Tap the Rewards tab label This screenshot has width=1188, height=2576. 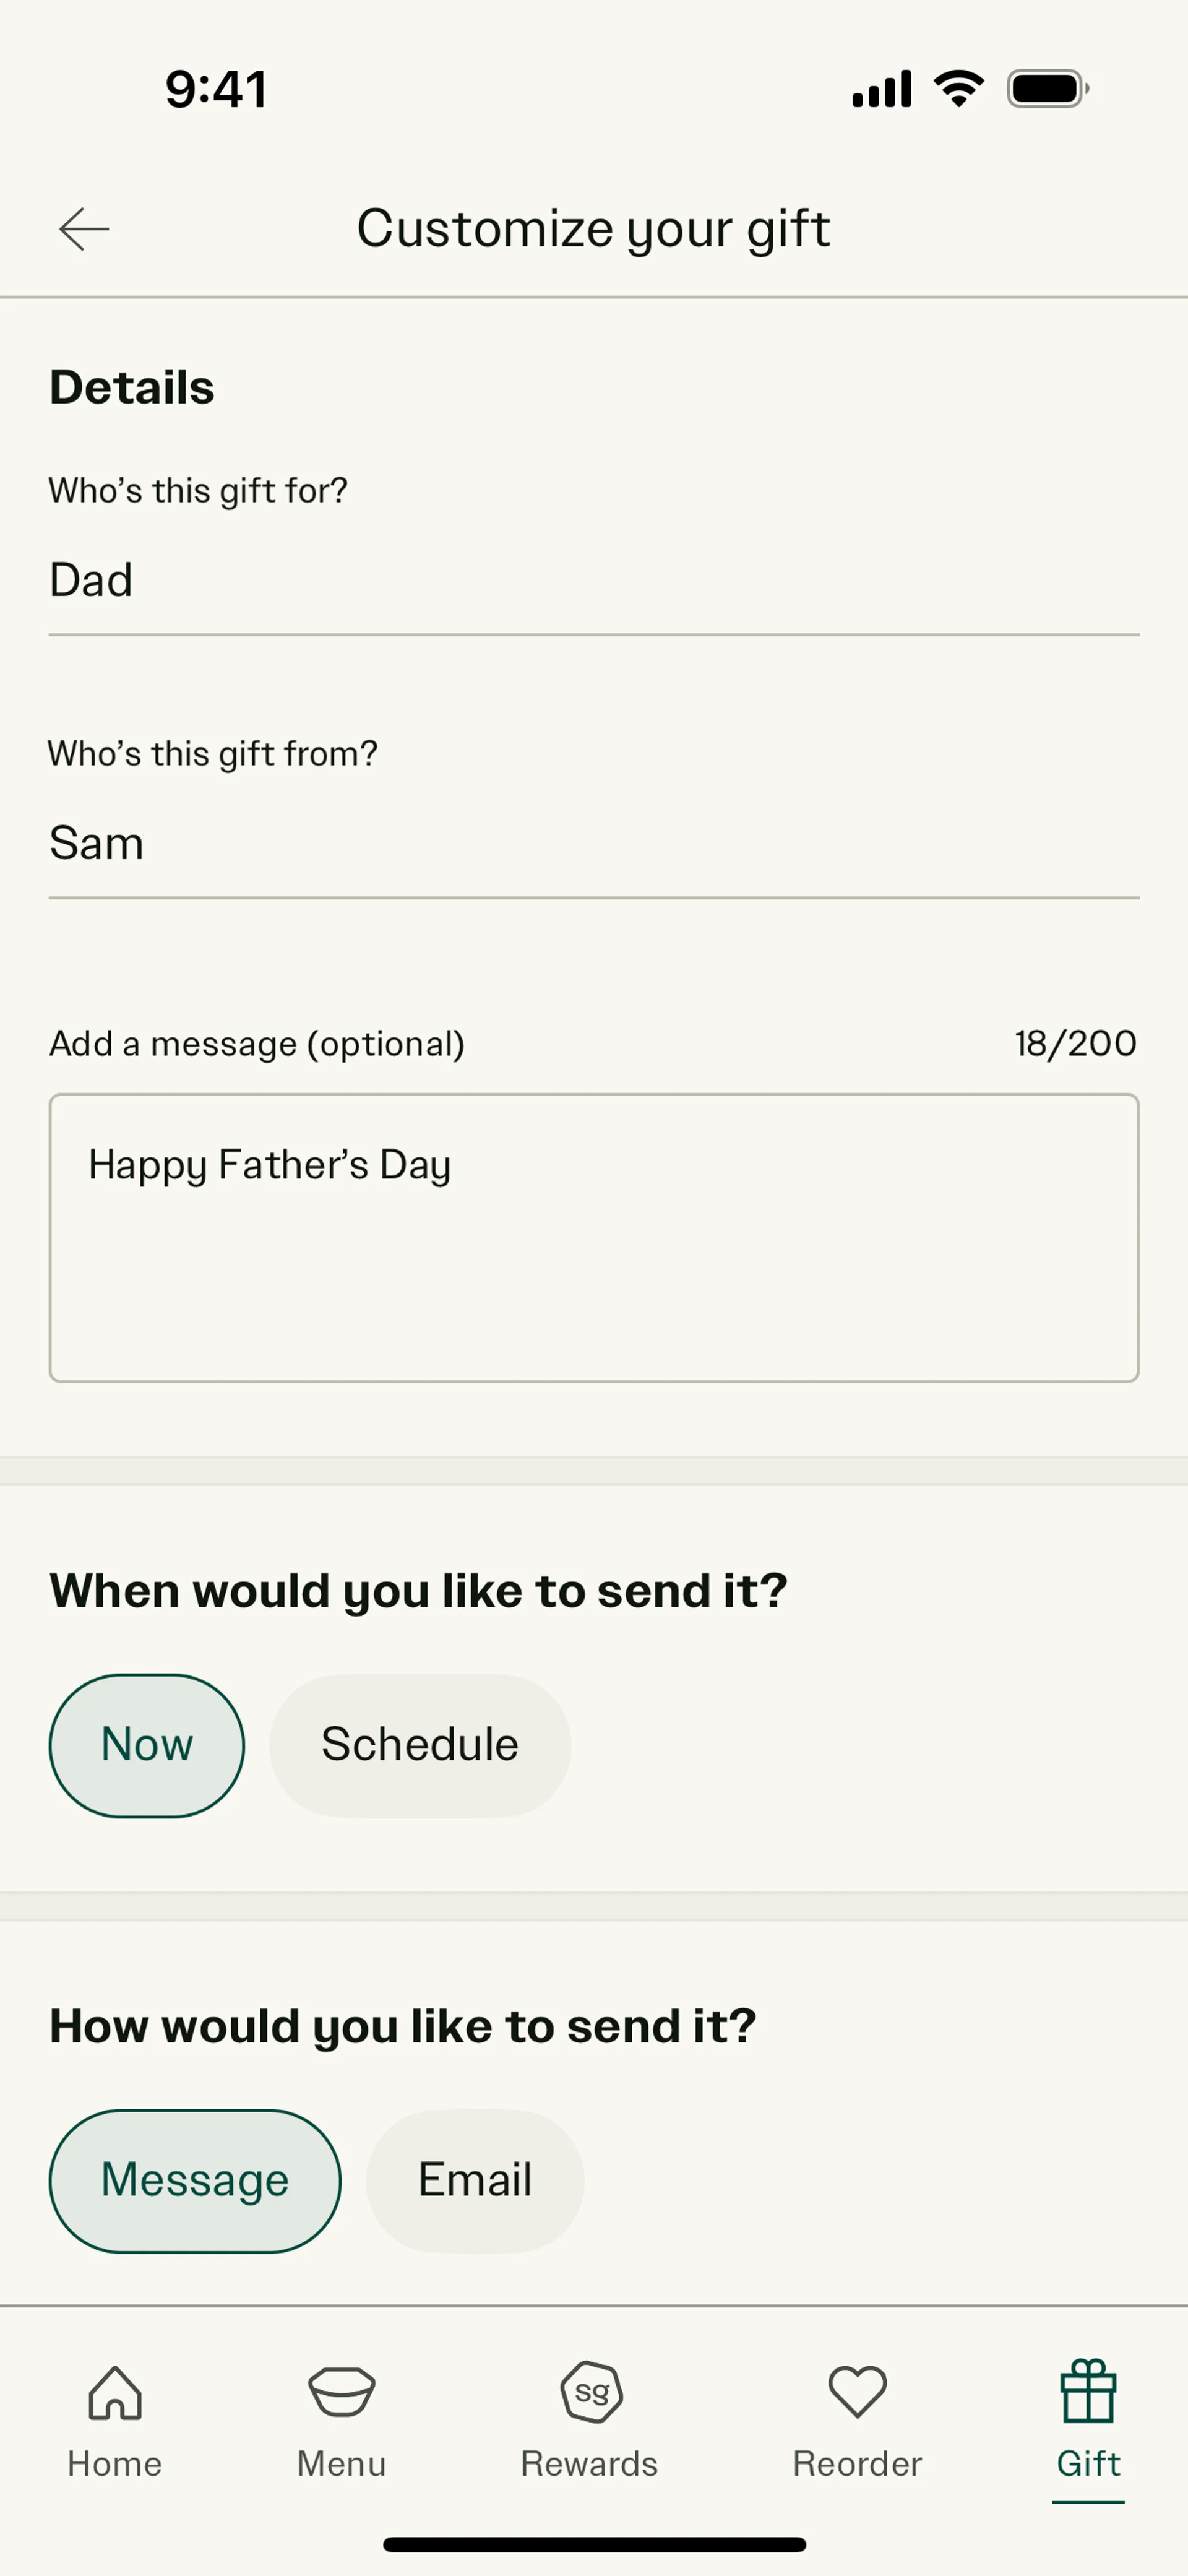[590, 2464]
